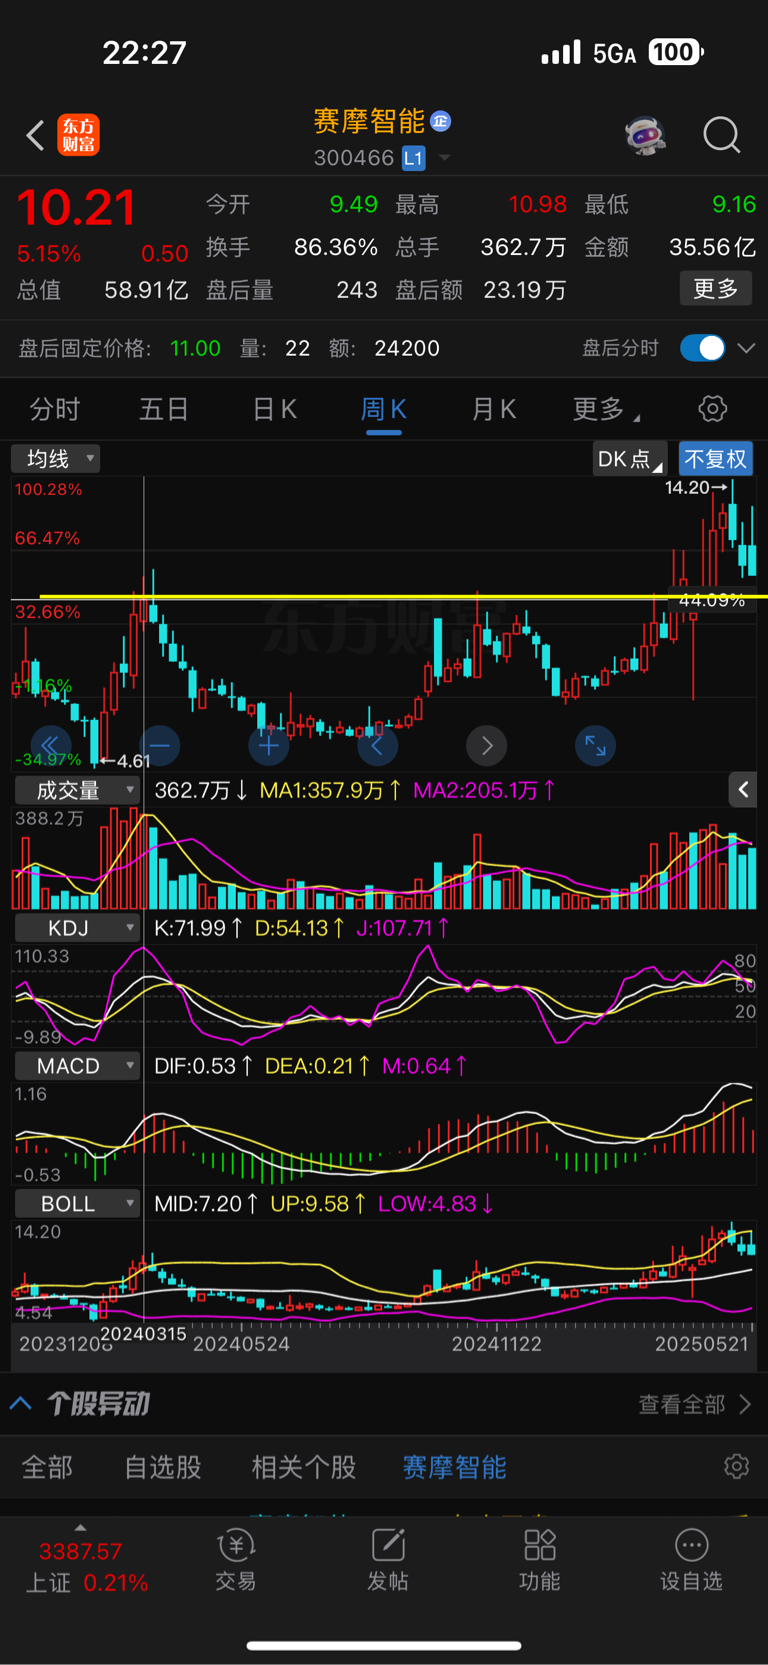The width and height of the screenshot is (768, 1665).
Task: Open the DK点 selector
Action: click(630, 459)
